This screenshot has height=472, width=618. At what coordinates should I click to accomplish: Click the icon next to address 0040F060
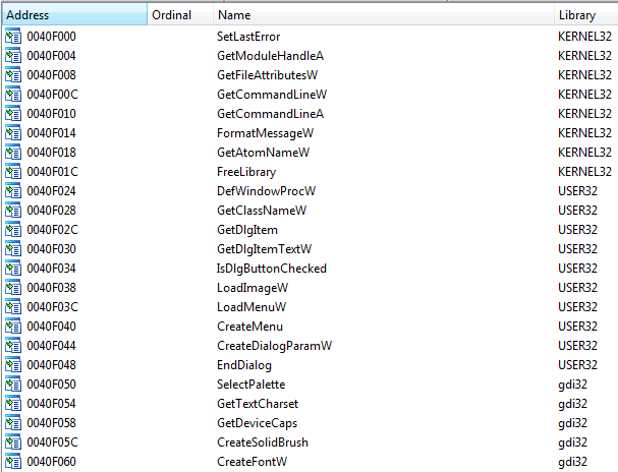(x=13, y=461)
